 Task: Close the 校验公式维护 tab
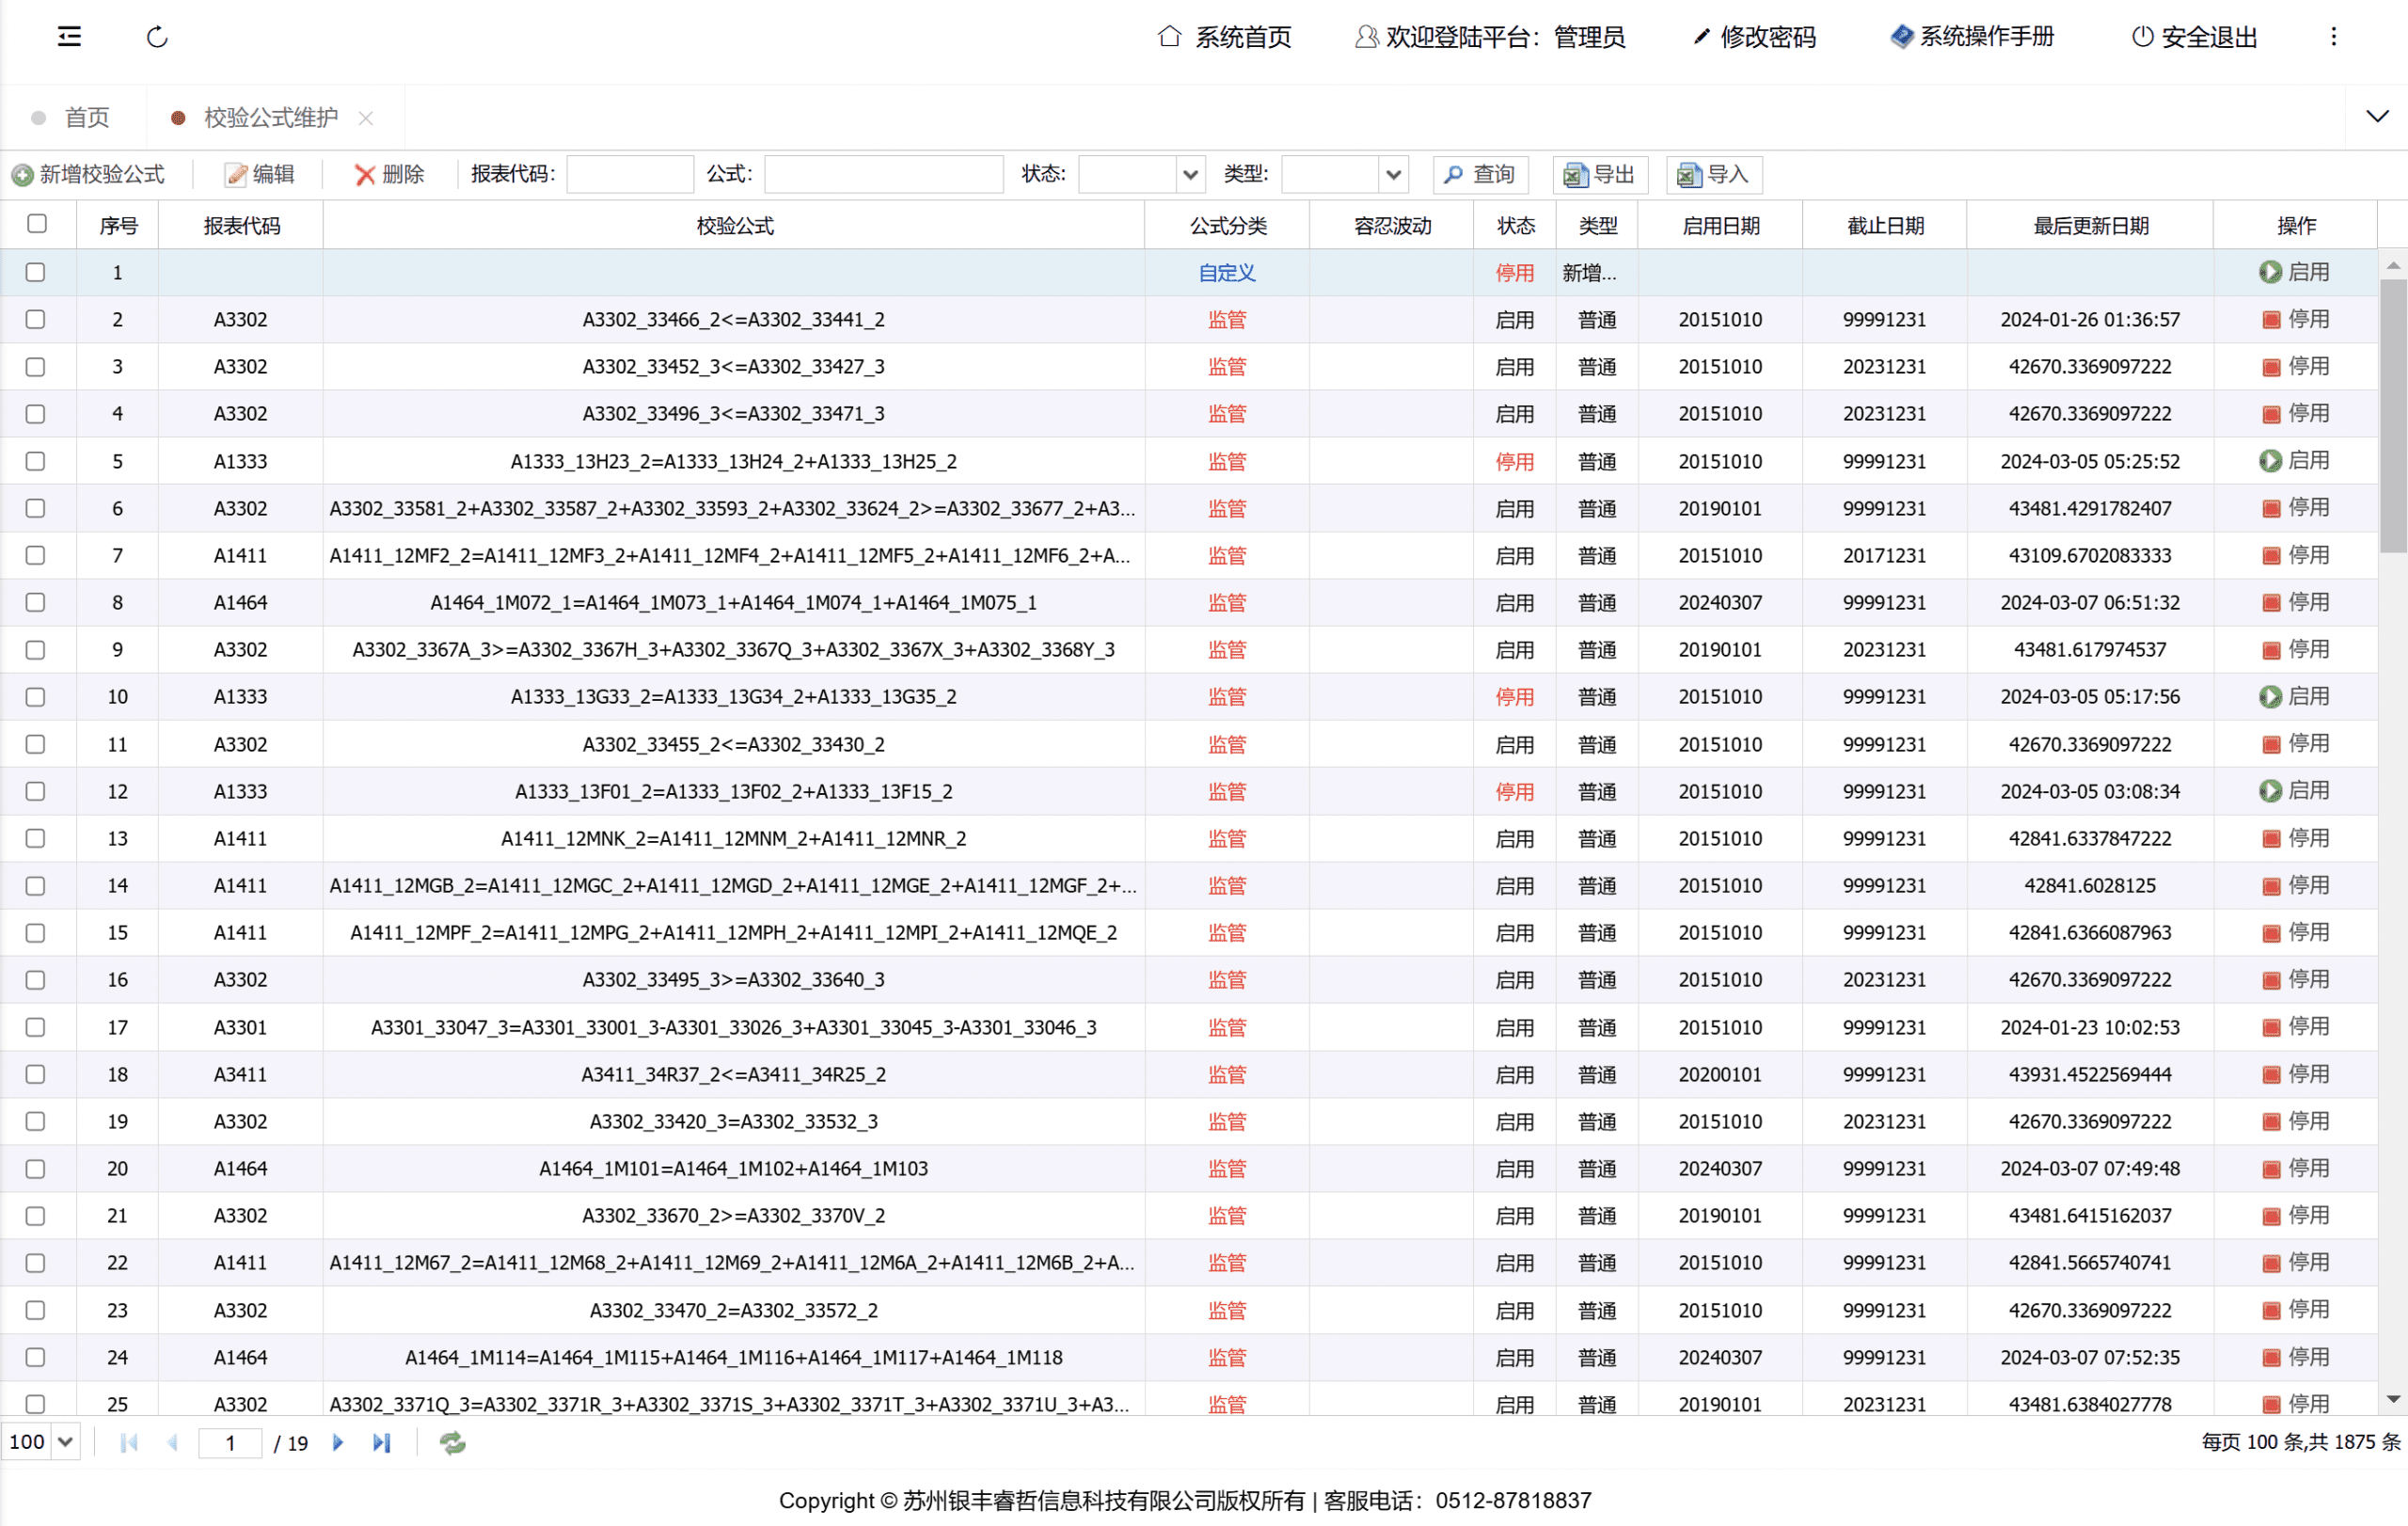coord(366,118)
